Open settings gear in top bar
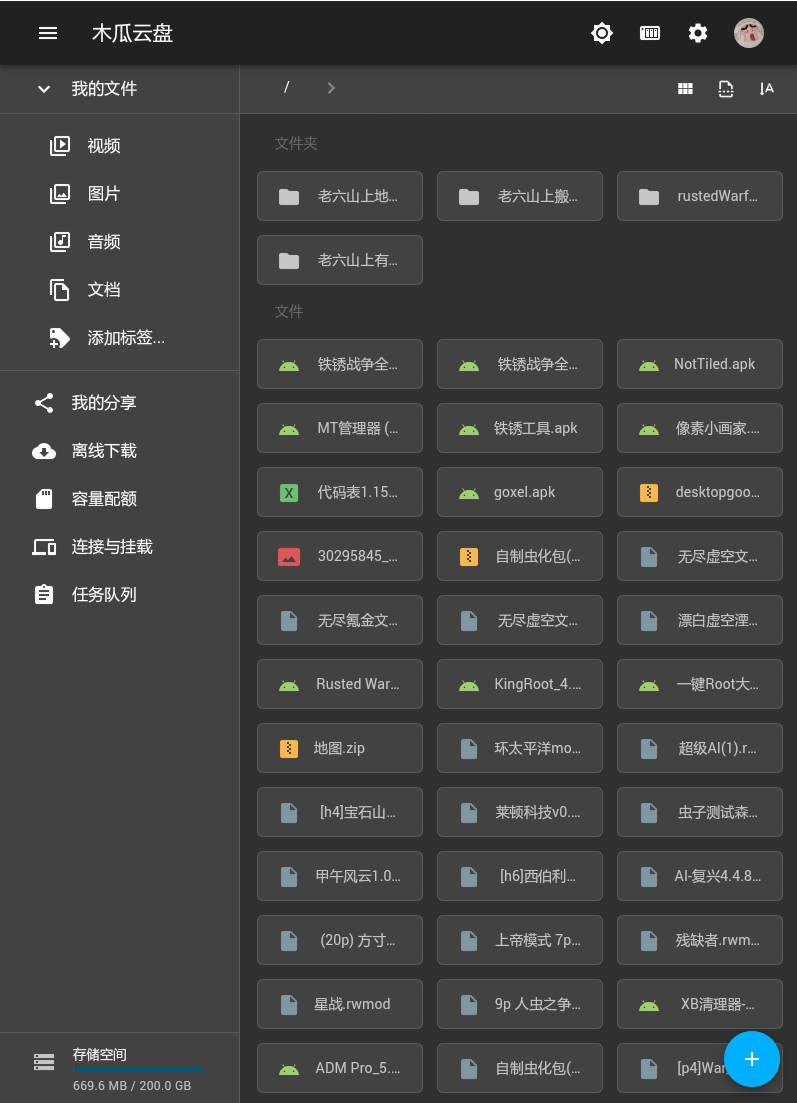The height and width of the screenshot is (1103, 797). point(698,33)
